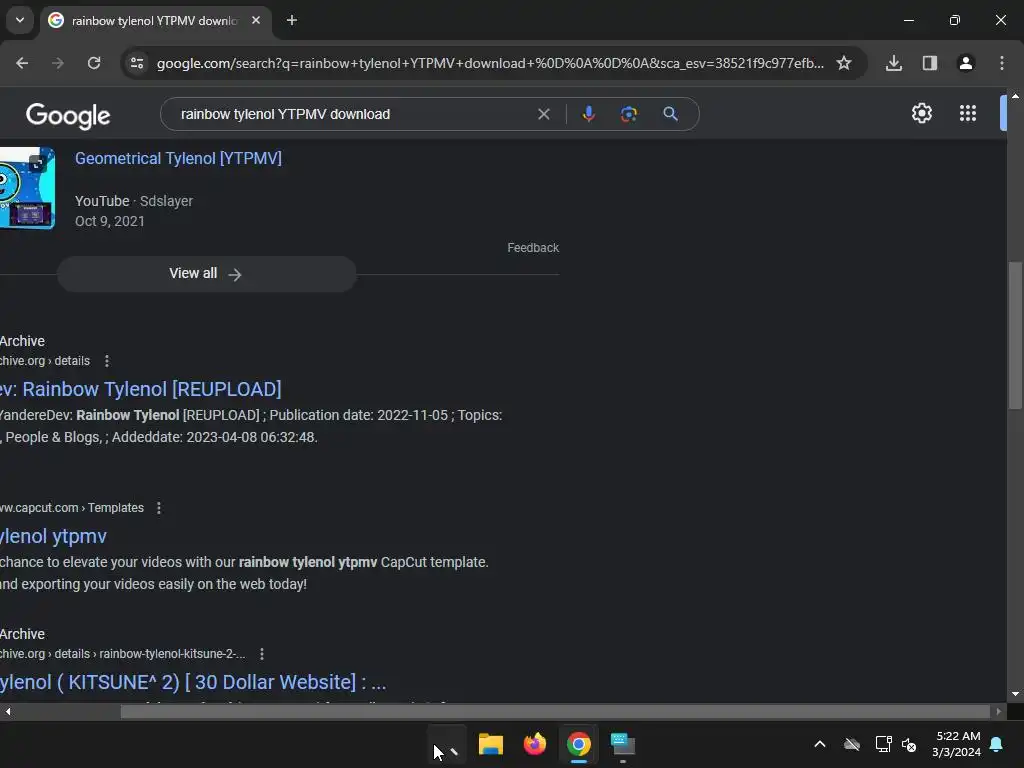Screen dimensions: 1024x768
Task: Open options for rainbow-tylenol-kitsune result
Action: pos(262,654)
